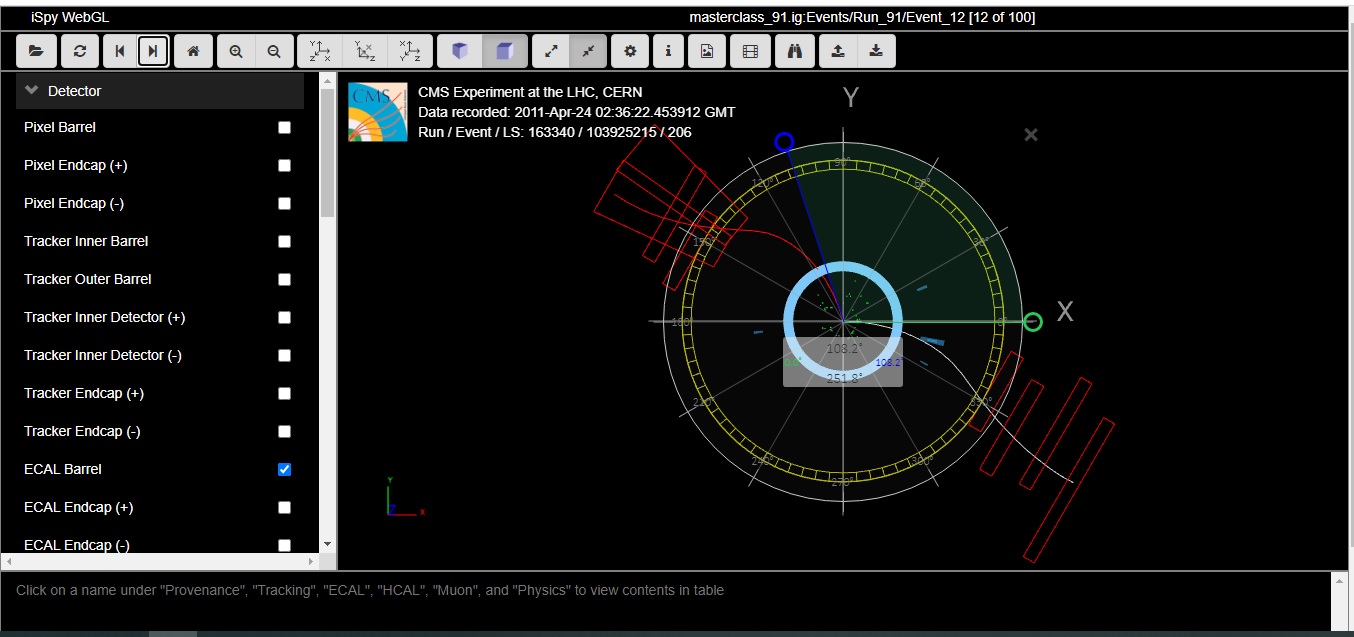Click the blue circle marker near Y axis

[784, 143]
